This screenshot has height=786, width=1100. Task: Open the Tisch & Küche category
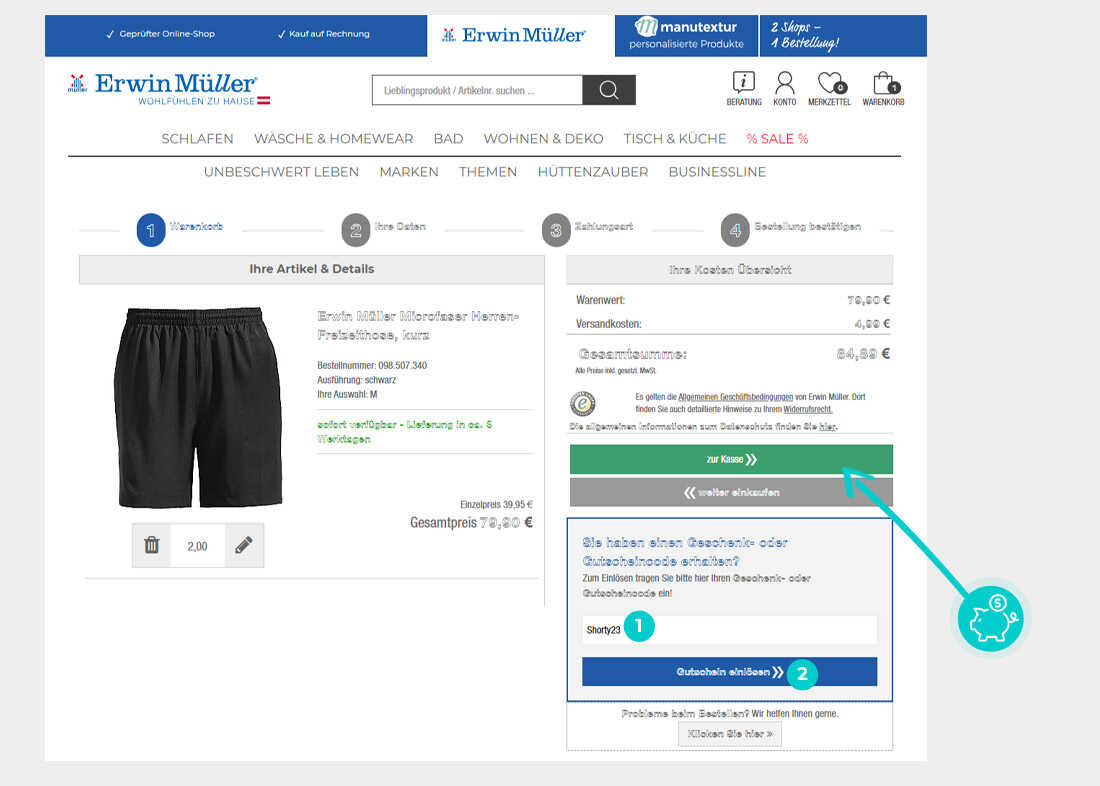[x=675, y=139]
